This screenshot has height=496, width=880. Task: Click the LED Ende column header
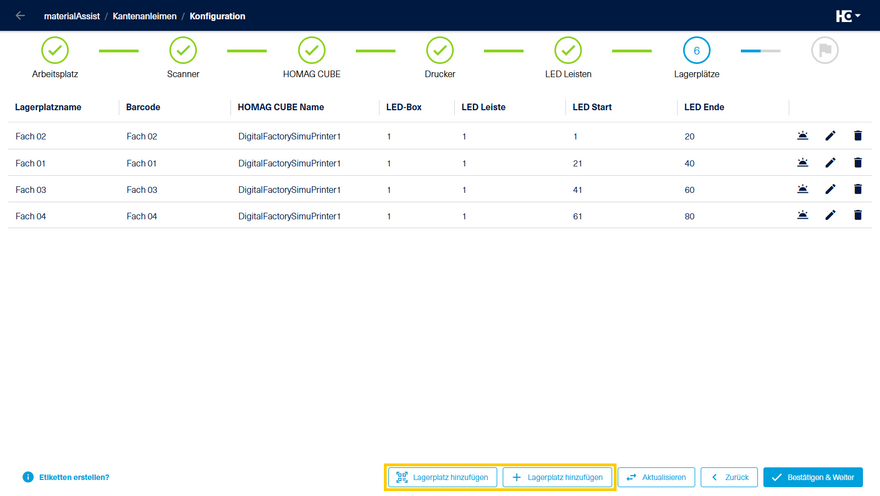click(x=704, y=107)
